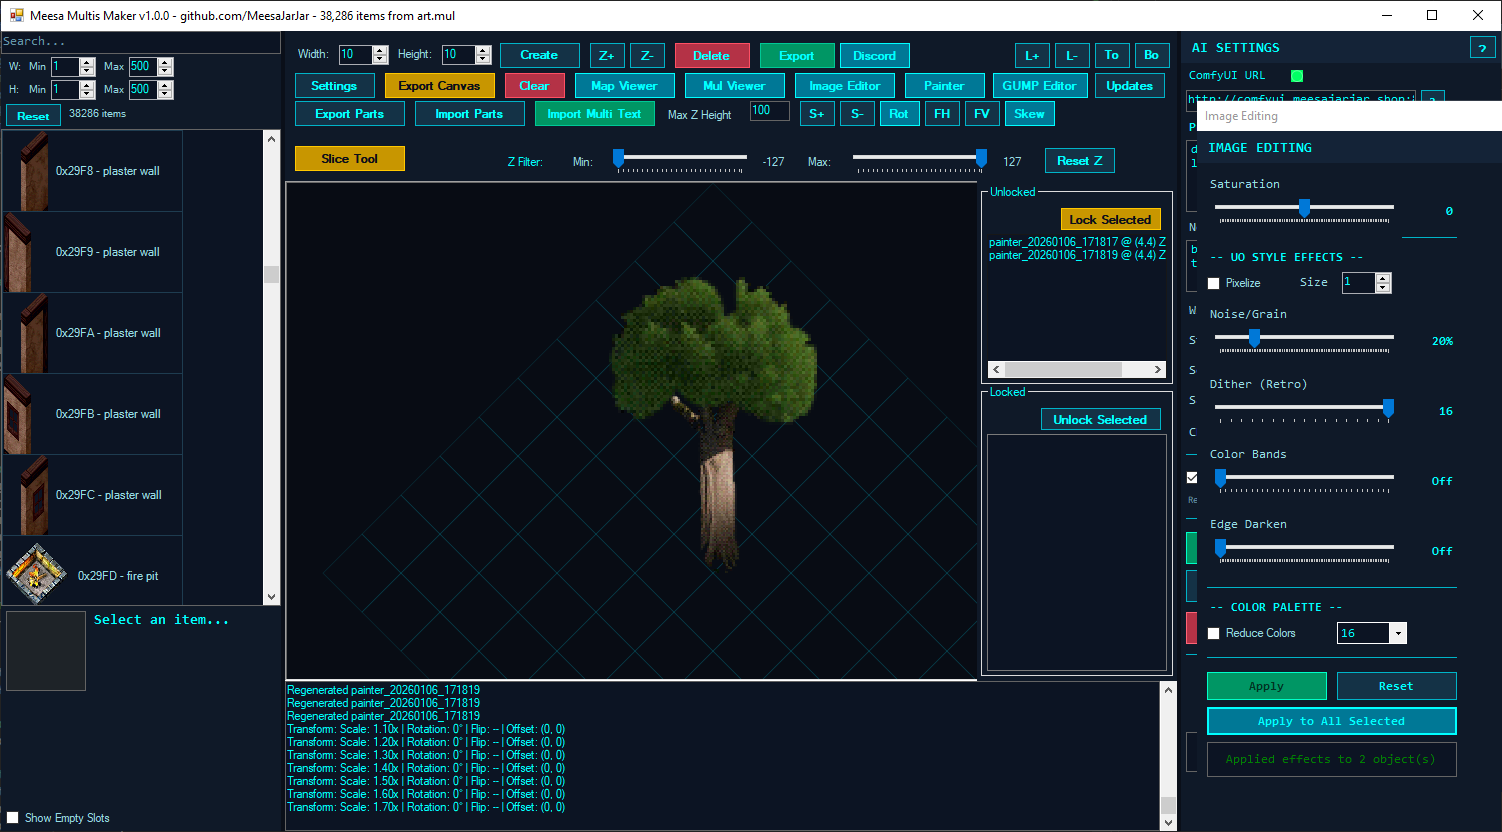Click the item Search field
The image size is (1502, 832).
click(x=140, y=42)
